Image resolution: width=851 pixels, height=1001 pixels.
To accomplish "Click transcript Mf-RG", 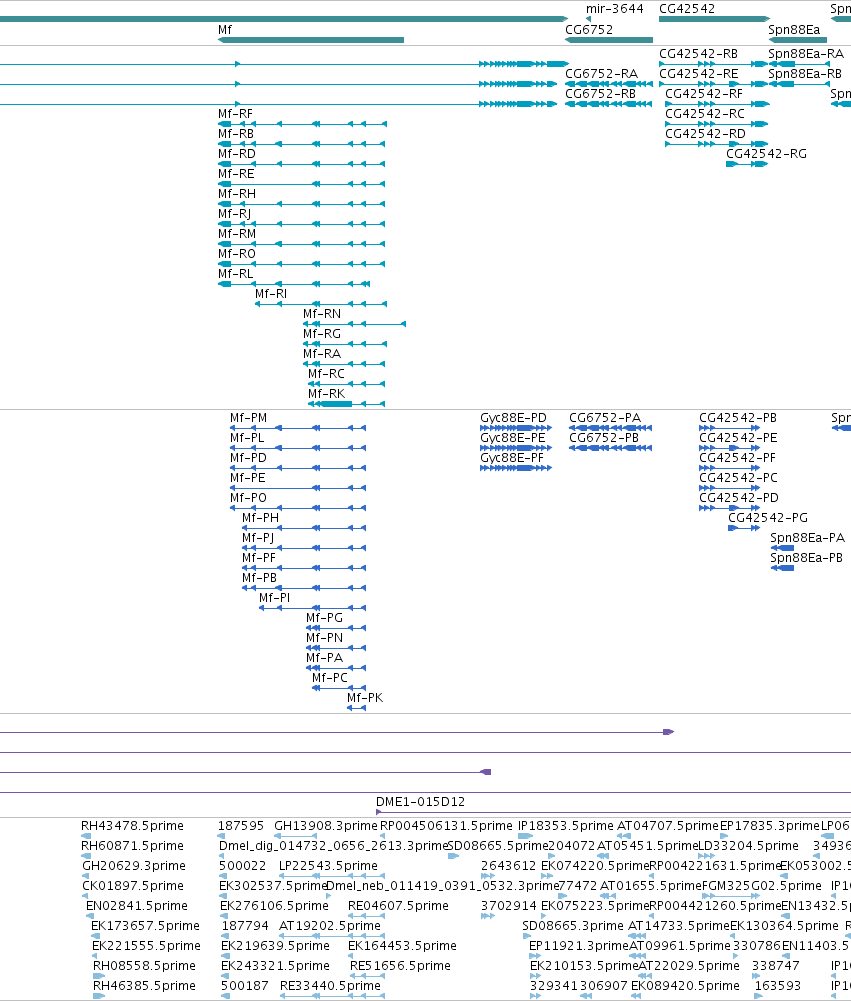I will [322, 334].
